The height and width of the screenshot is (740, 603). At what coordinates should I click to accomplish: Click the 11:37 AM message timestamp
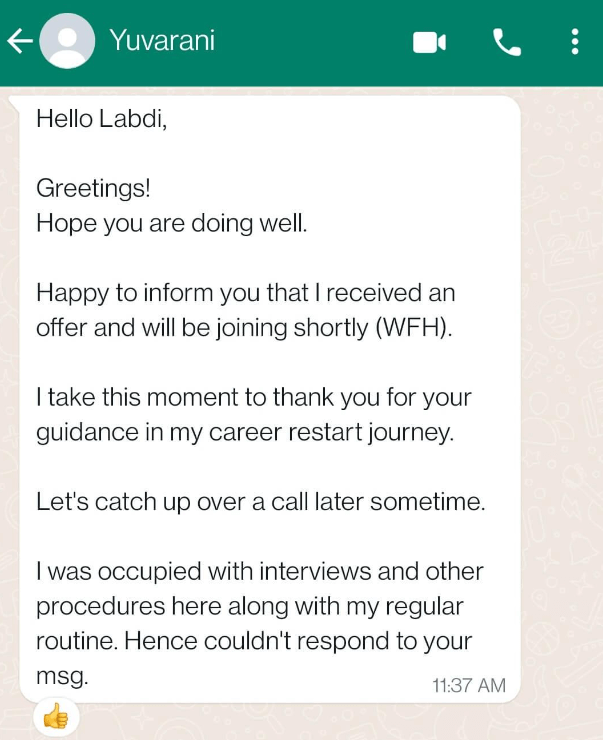(x=468, y=685)
